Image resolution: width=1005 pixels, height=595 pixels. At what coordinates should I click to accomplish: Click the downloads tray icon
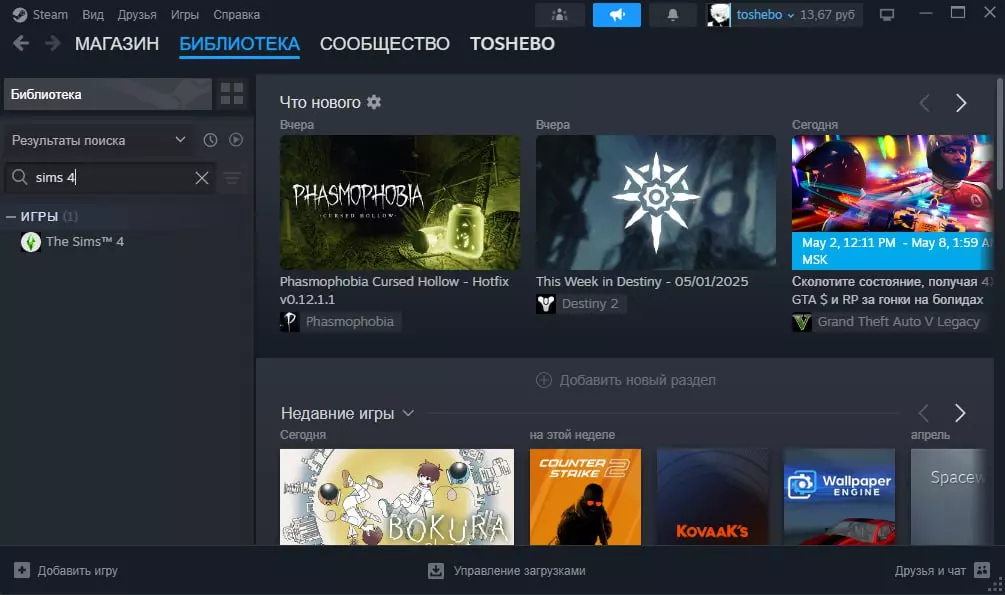coord(436,571)
